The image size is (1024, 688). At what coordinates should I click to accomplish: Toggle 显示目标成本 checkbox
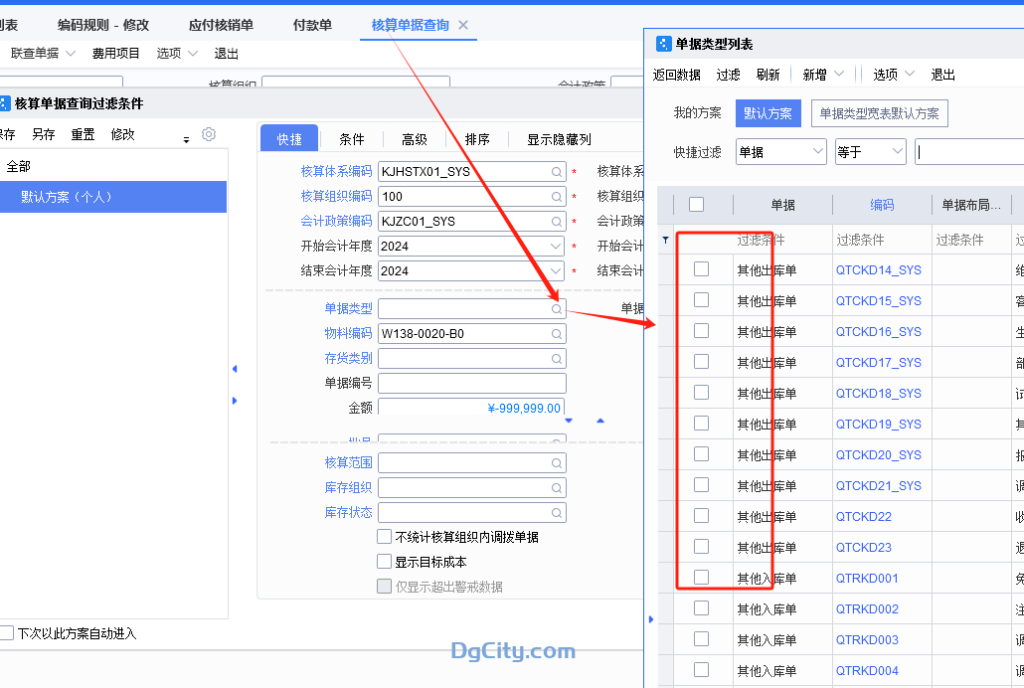(x=384, y=562)
